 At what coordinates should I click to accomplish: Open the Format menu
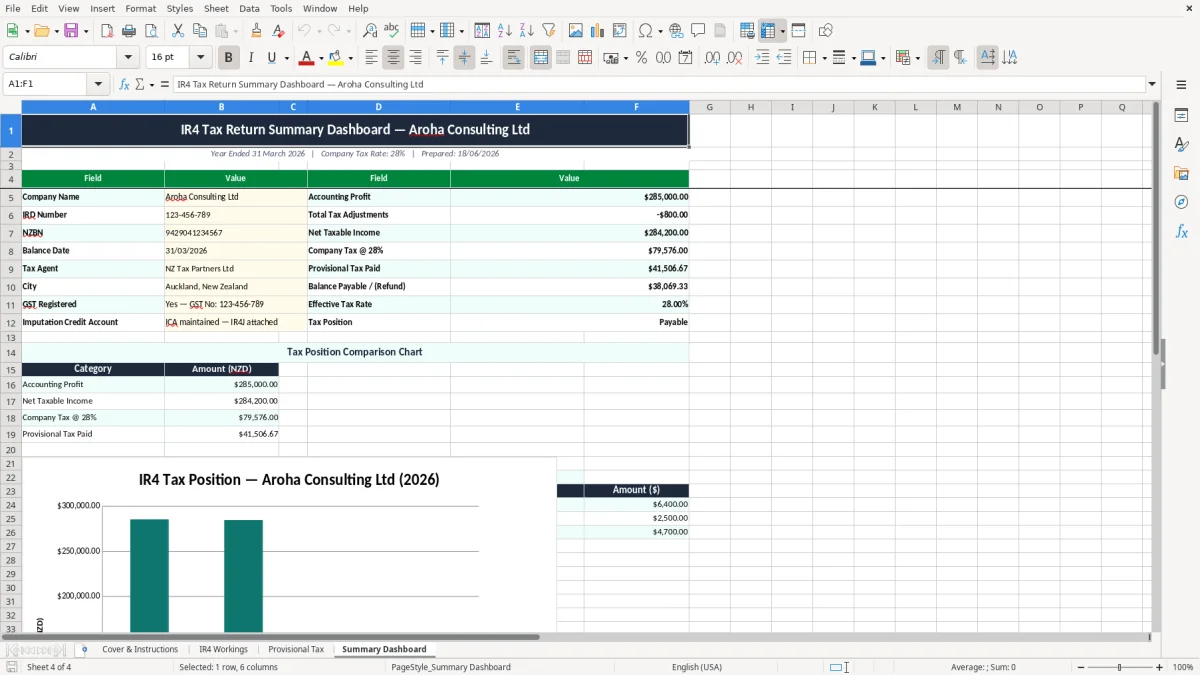(140, 8)
